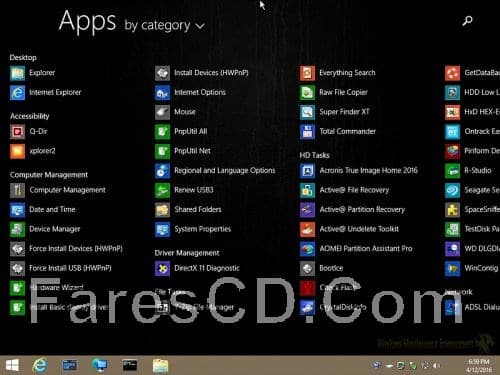Image resolution: width=500 pixels, height=375 pixels.
Task: Launch WD DLGDIAG icon
Action: point(452,249)
